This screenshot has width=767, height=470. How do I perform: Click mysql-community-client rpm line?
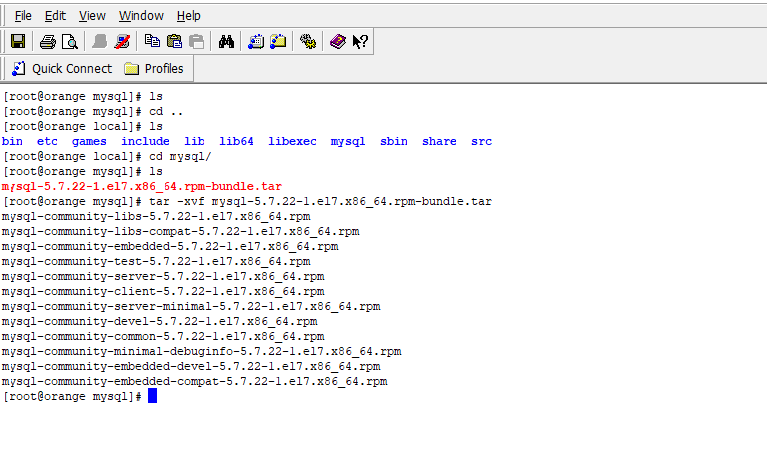click(x=163, y=291)
